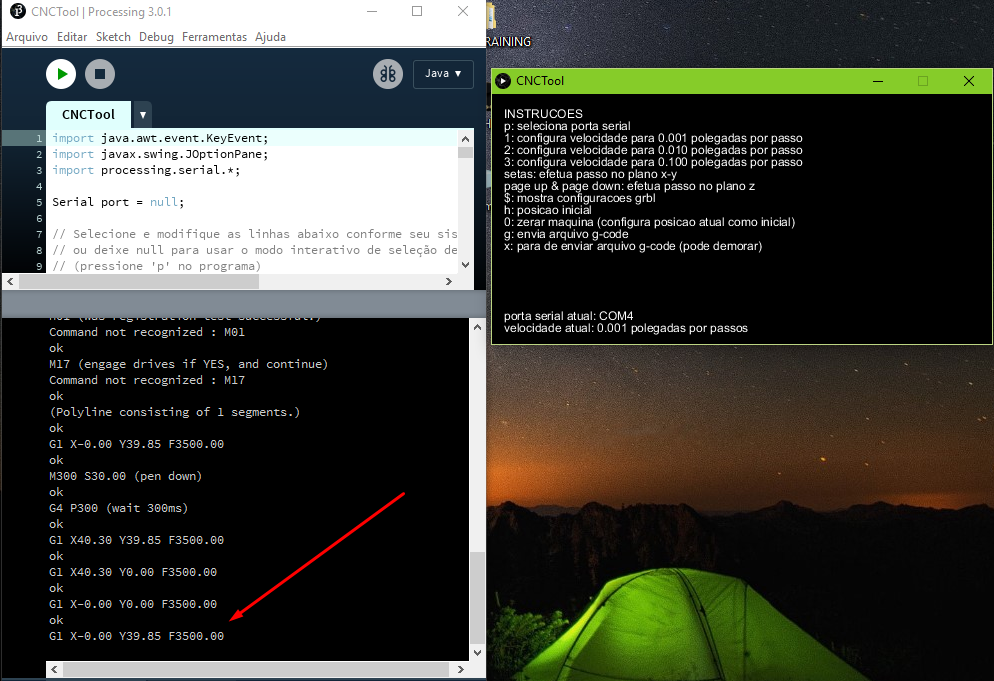Close the green CNCTool sketch window
This screenshot has width=994, height=681.
pyautogui.click(x=969, y=81)
